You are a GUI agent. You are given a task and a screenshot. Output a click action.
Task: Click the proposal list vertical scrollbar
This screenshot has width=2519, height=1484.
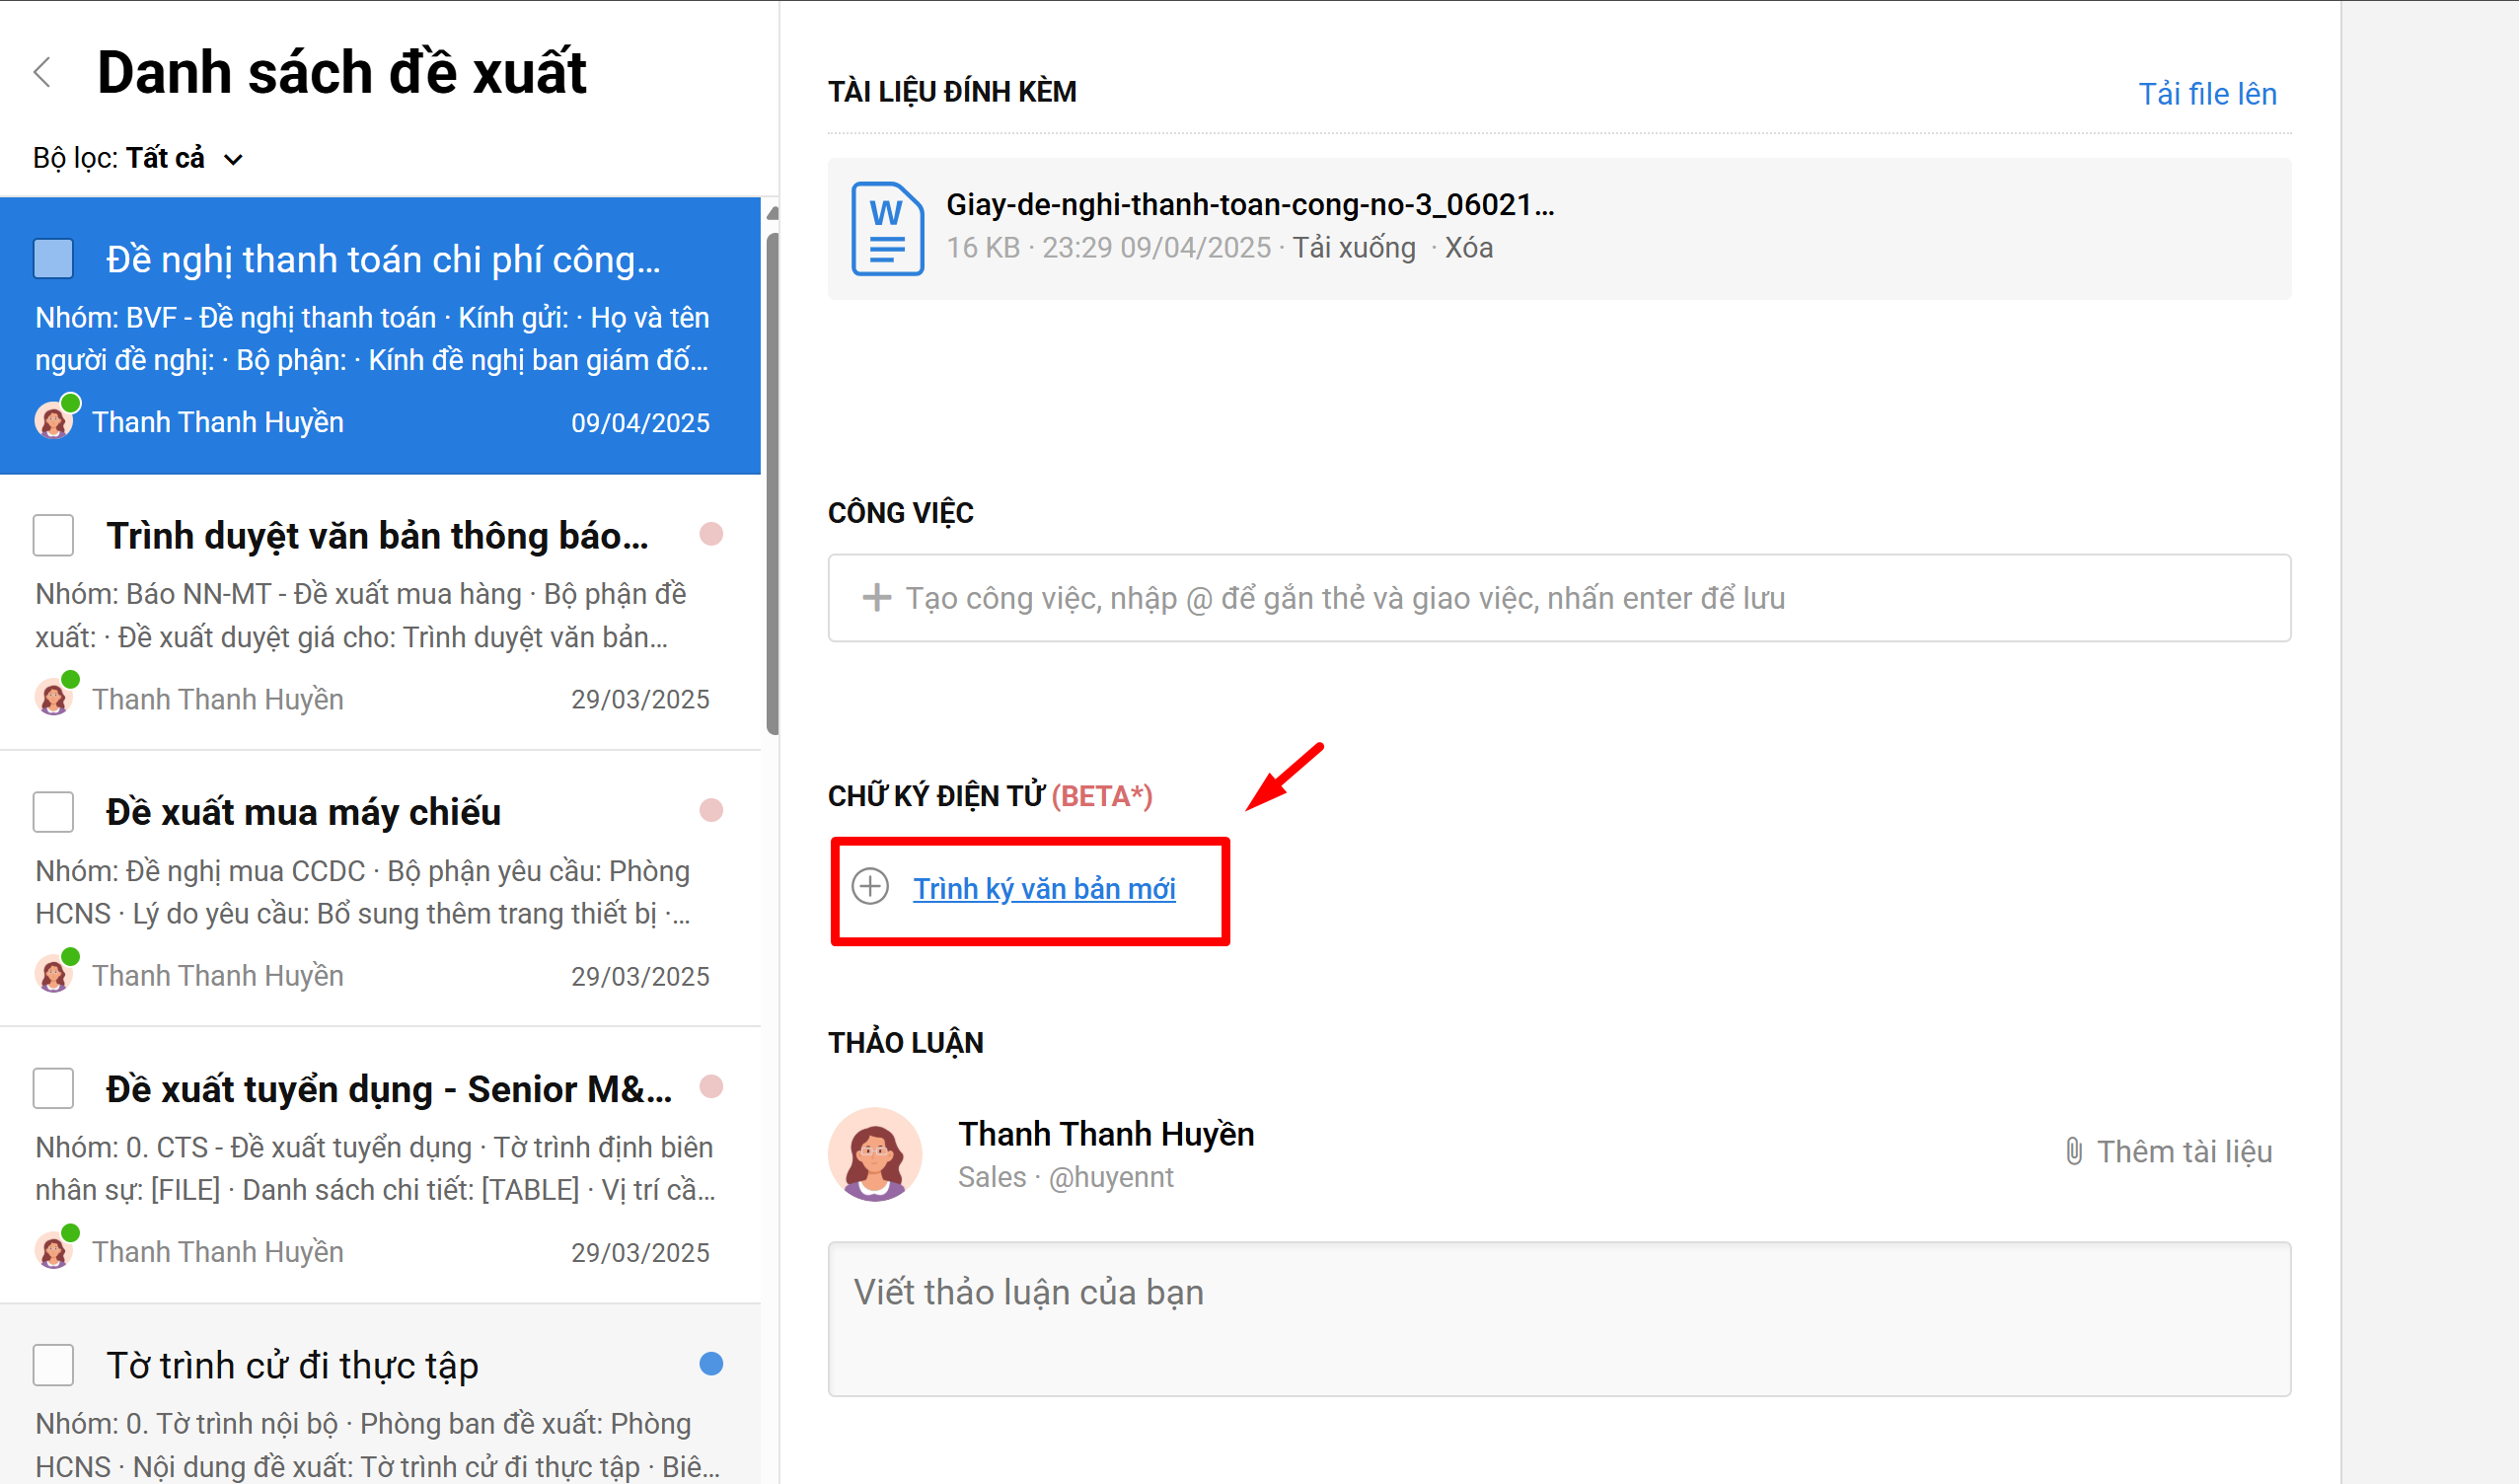click(x=772, y=480)
